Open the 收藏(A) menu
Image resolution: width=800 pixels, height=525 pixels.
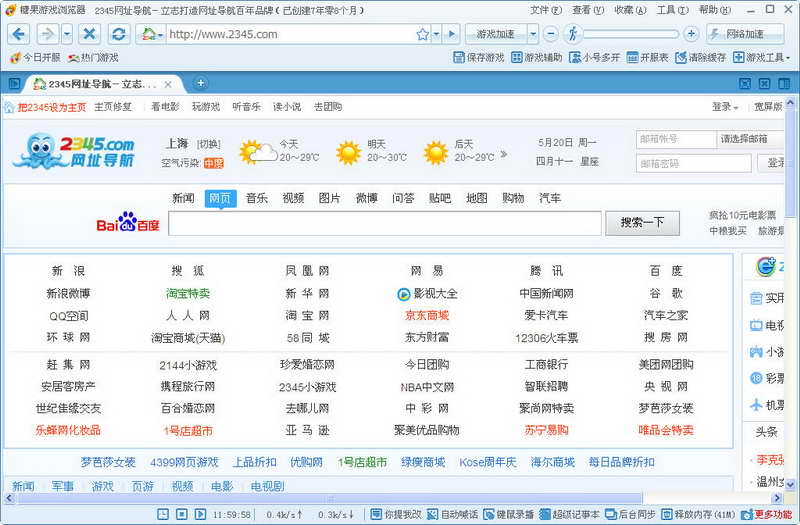(630, 10)
